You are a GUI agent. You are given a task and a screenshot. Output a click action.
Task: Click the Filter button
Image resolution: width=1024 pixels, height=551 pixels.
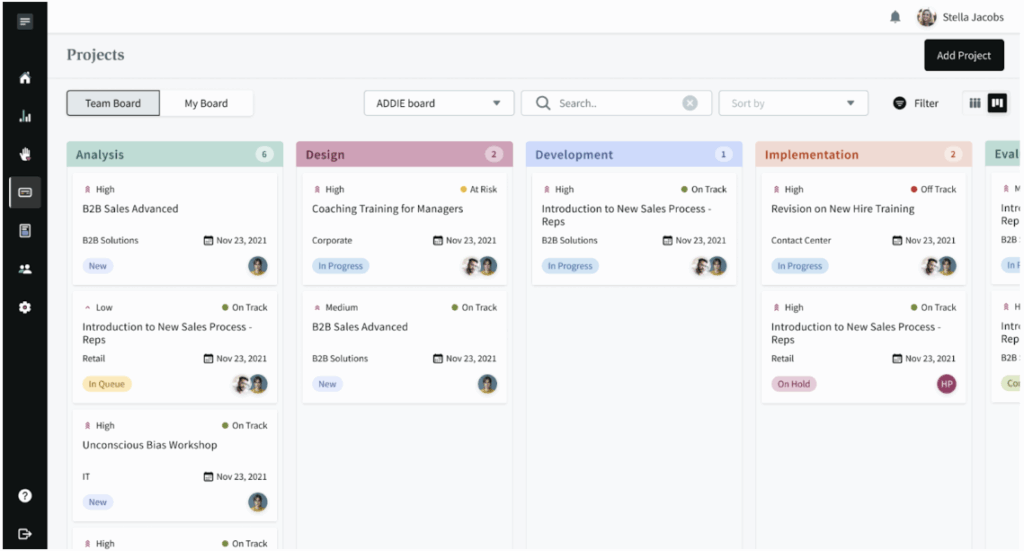pyautogui.click(x=916, y=103)
